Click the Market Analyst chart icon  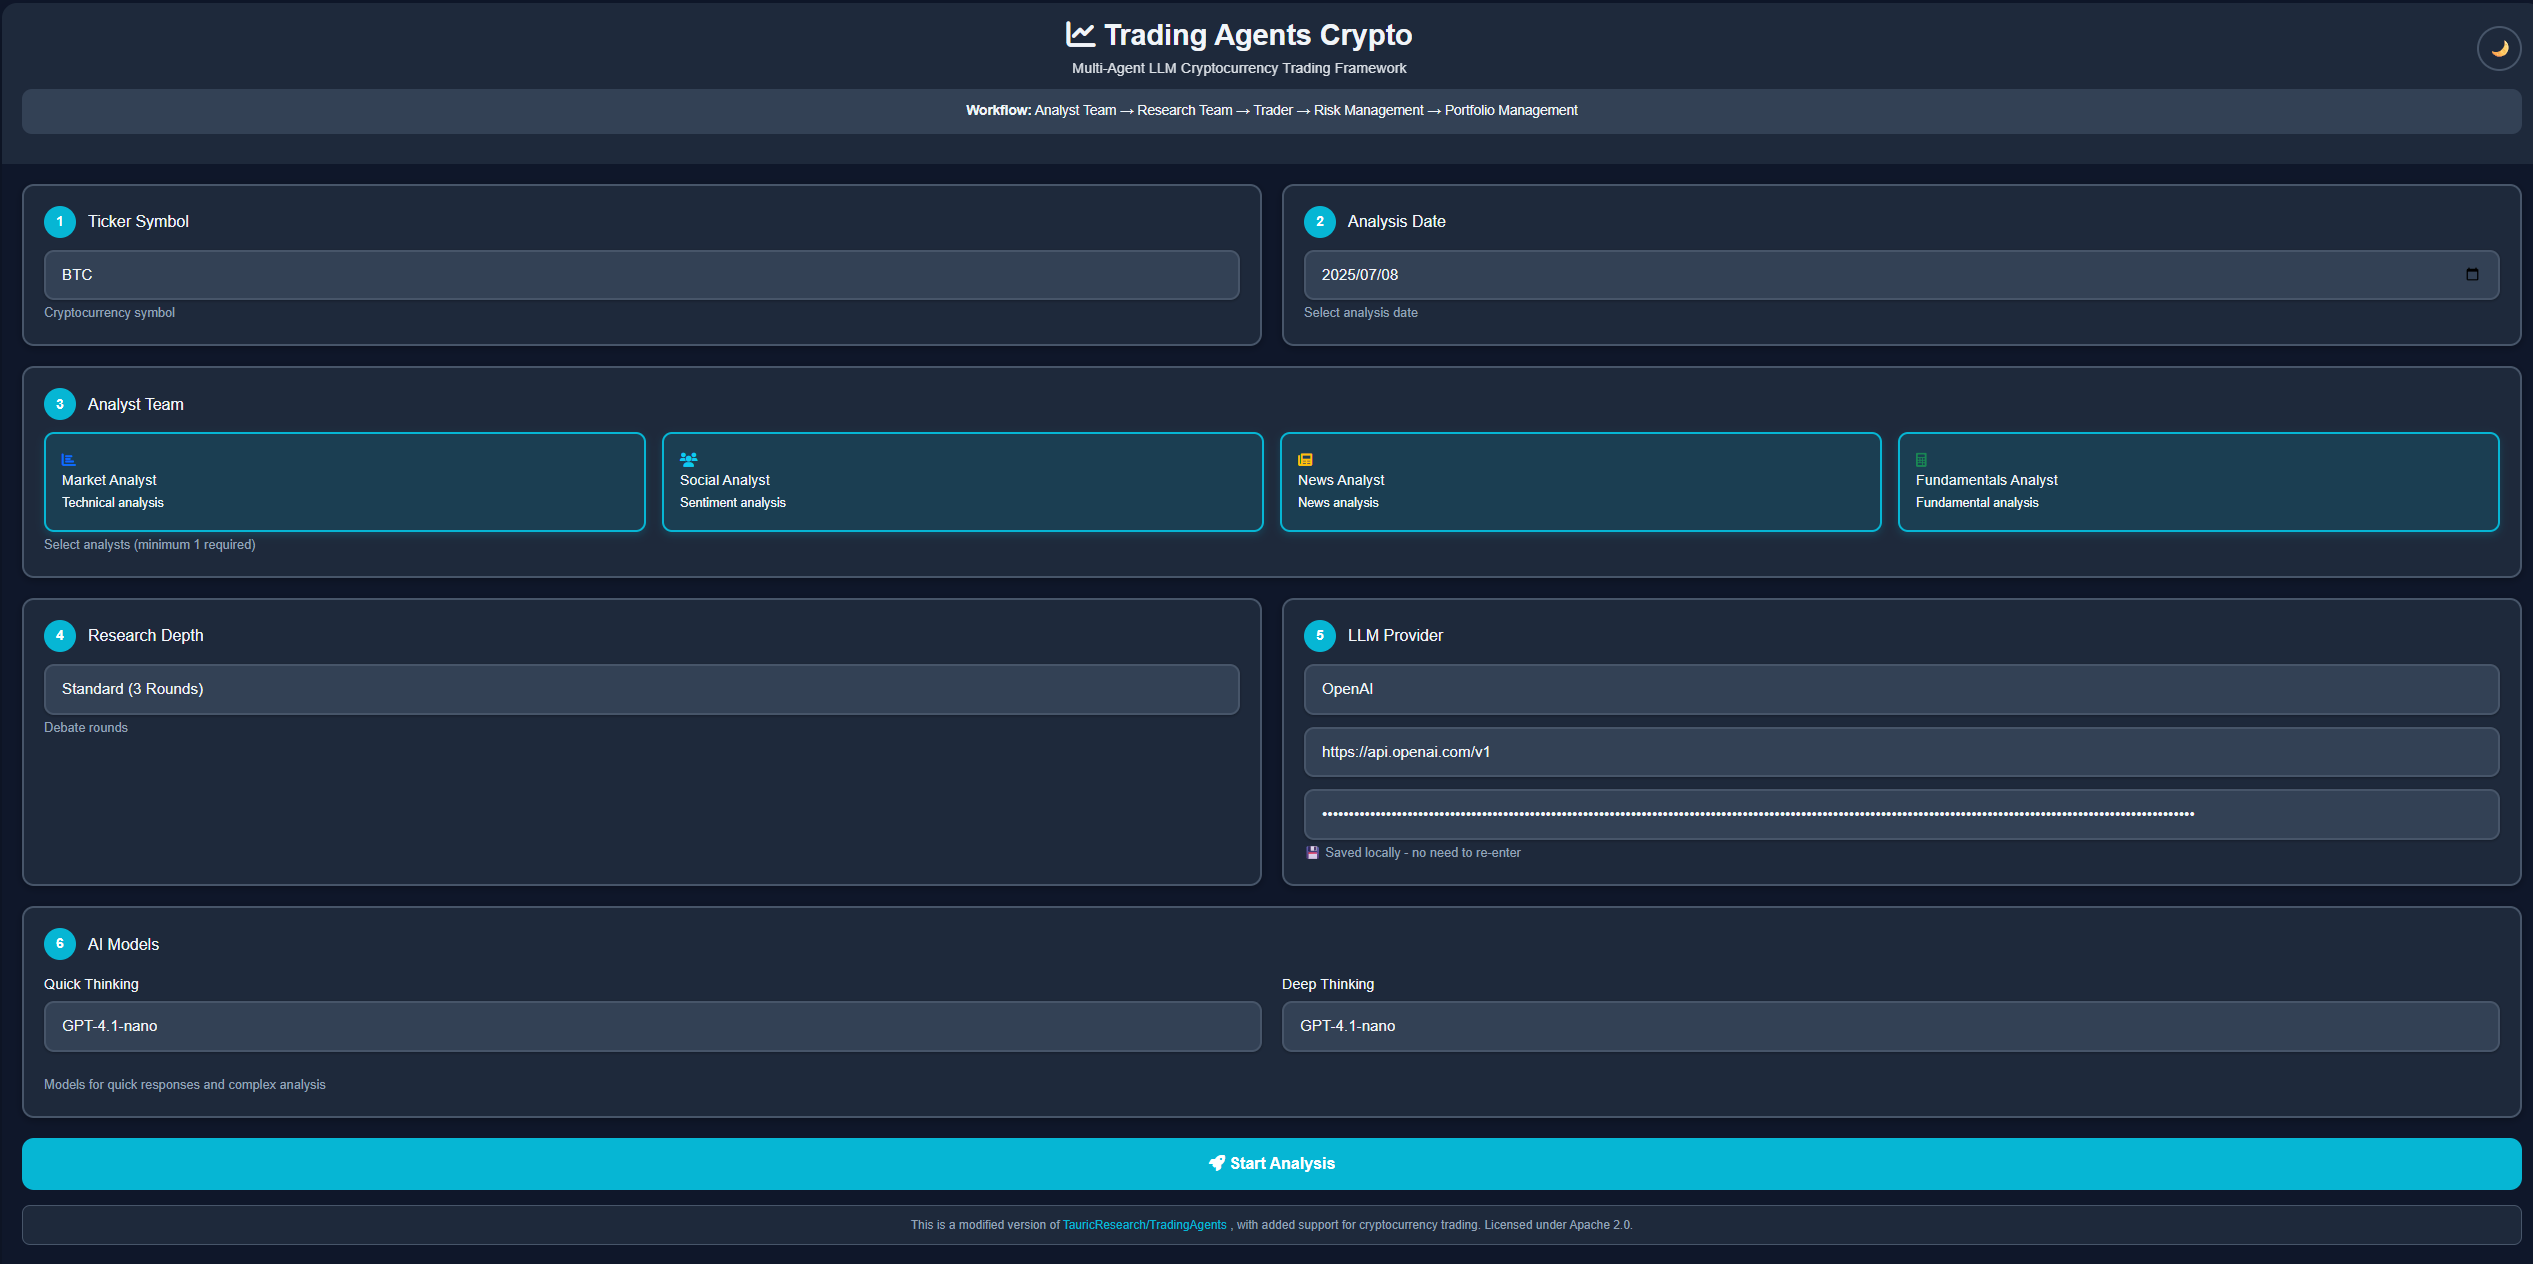point(69,460)
